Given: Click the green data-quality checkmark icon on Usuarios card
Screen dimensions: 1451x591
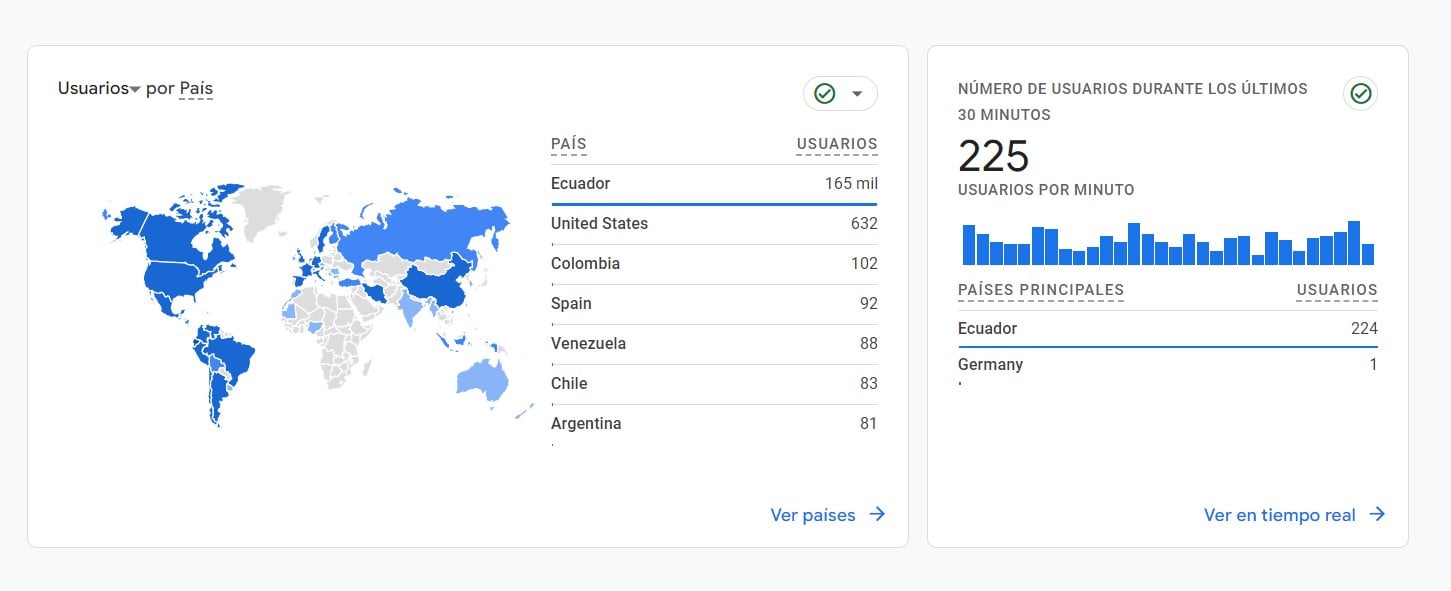Looking at the screenshot, I should pyautogui.click(x=823, y=93).
